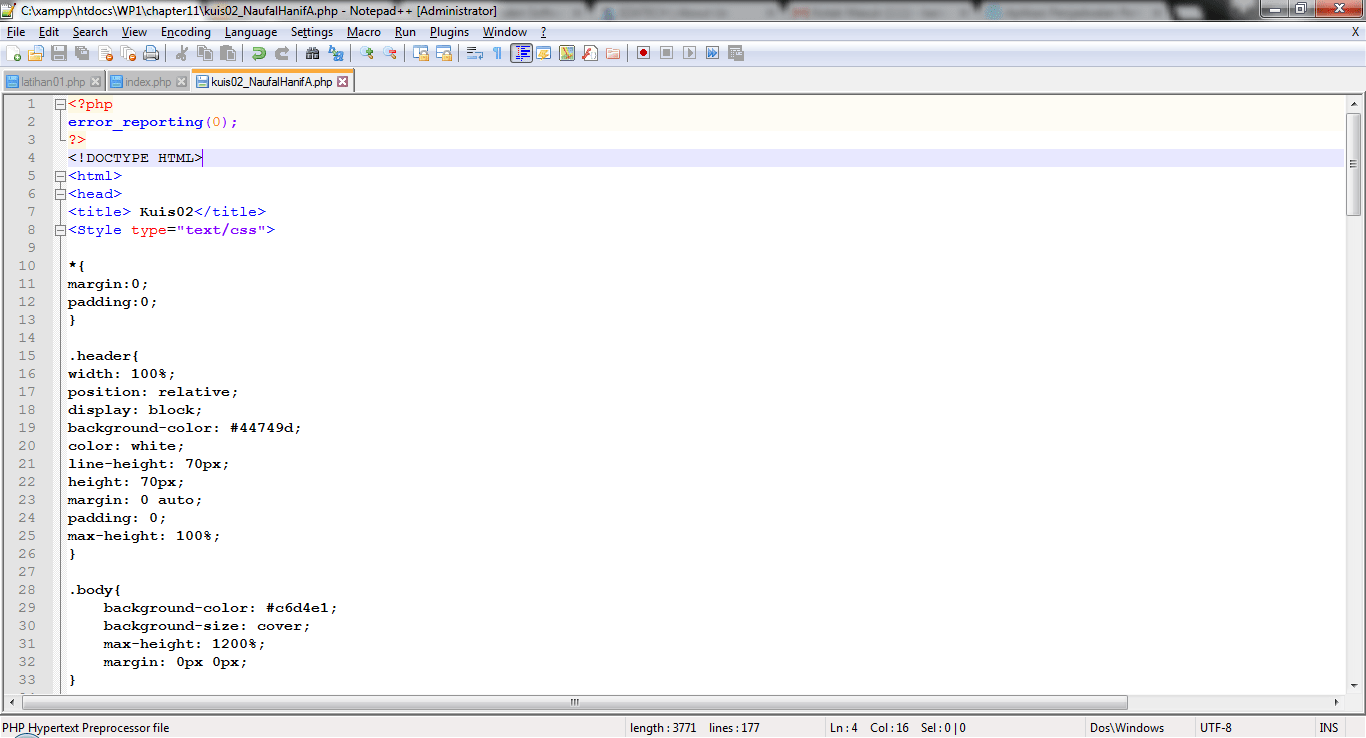Click the horizontal scrollbar right arrow
Viewport: 1366px width, 738px height.
coord(1335,702)
